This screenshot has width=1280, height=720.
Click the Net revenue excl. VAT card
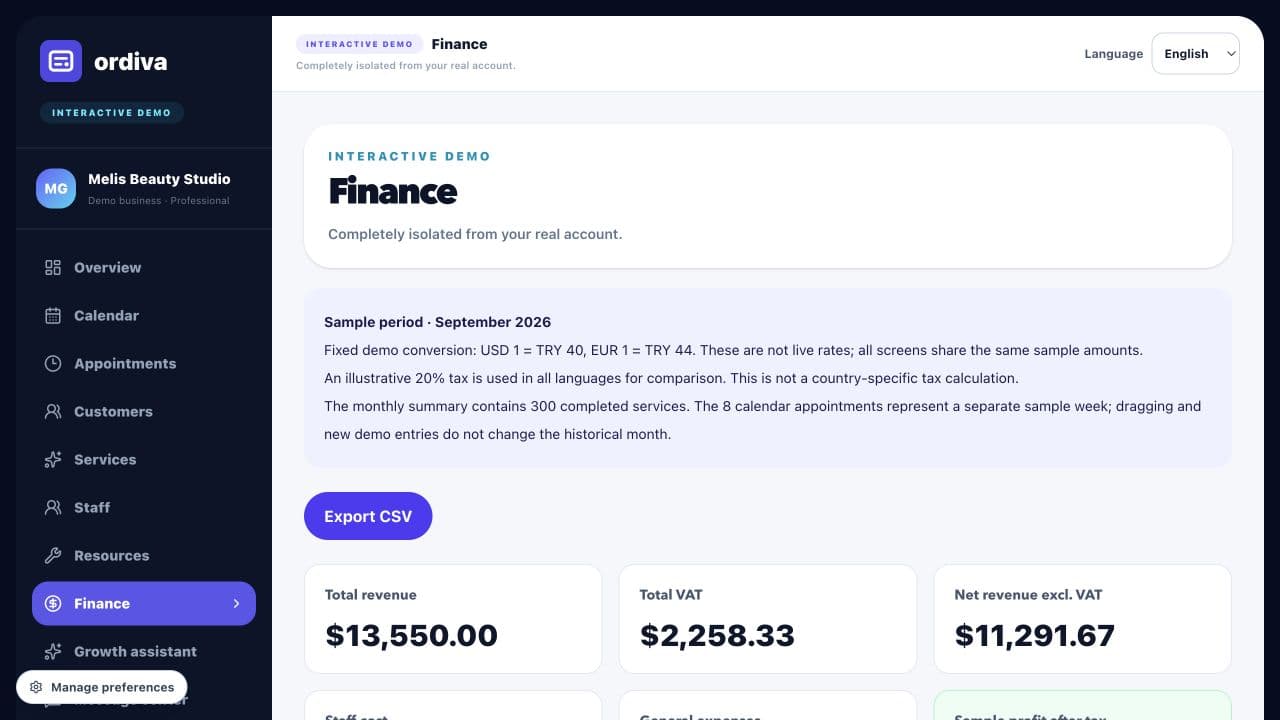[1082, 619]
